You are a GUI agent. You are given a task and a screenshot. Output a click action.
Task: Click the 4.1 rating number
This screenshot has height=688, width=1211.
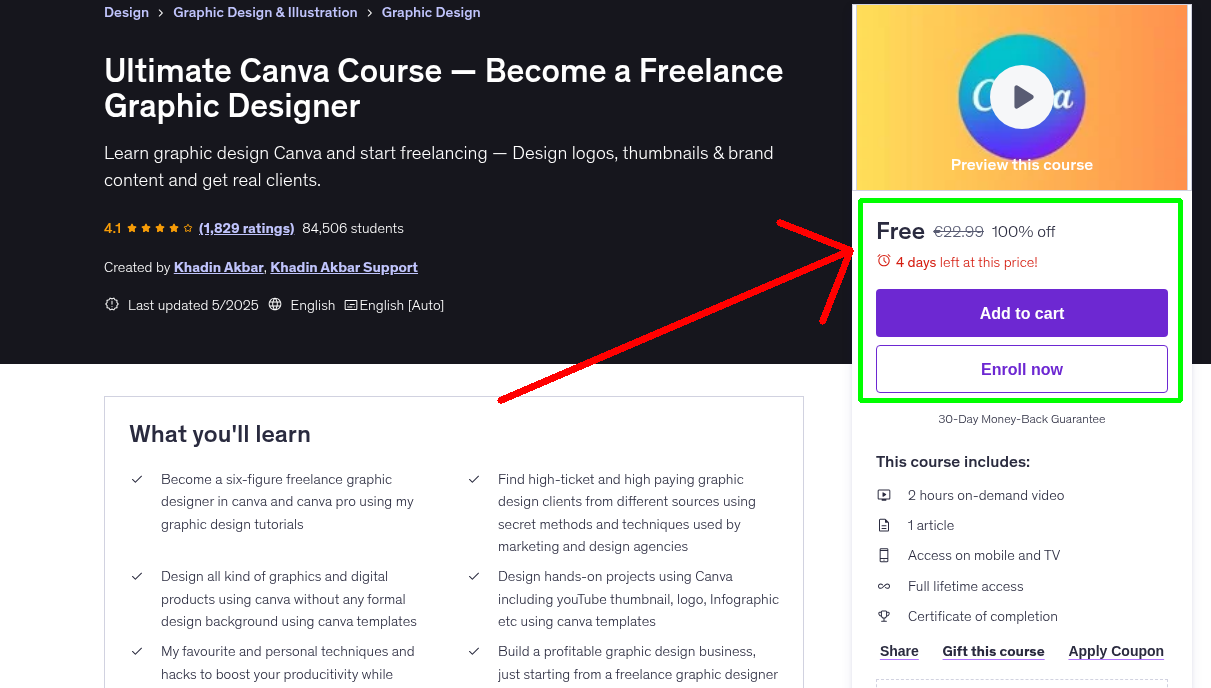112,228
